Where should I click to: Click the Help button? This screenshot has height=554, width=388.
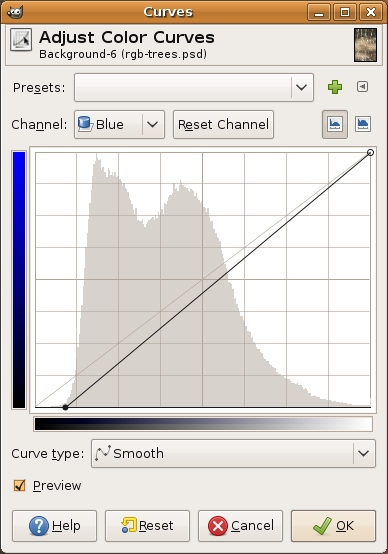(x=54, y=526)
